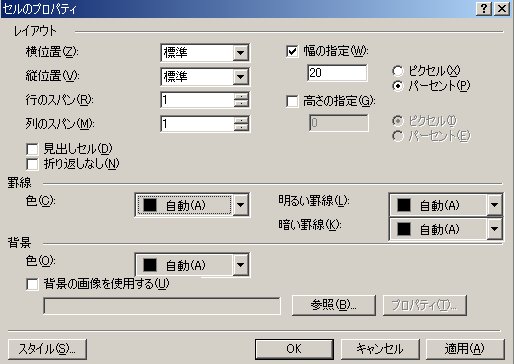The width and height of the screenshot is (514, 364).
Task: Increase the 行のスパン spinner value
Action: point(241,96)
